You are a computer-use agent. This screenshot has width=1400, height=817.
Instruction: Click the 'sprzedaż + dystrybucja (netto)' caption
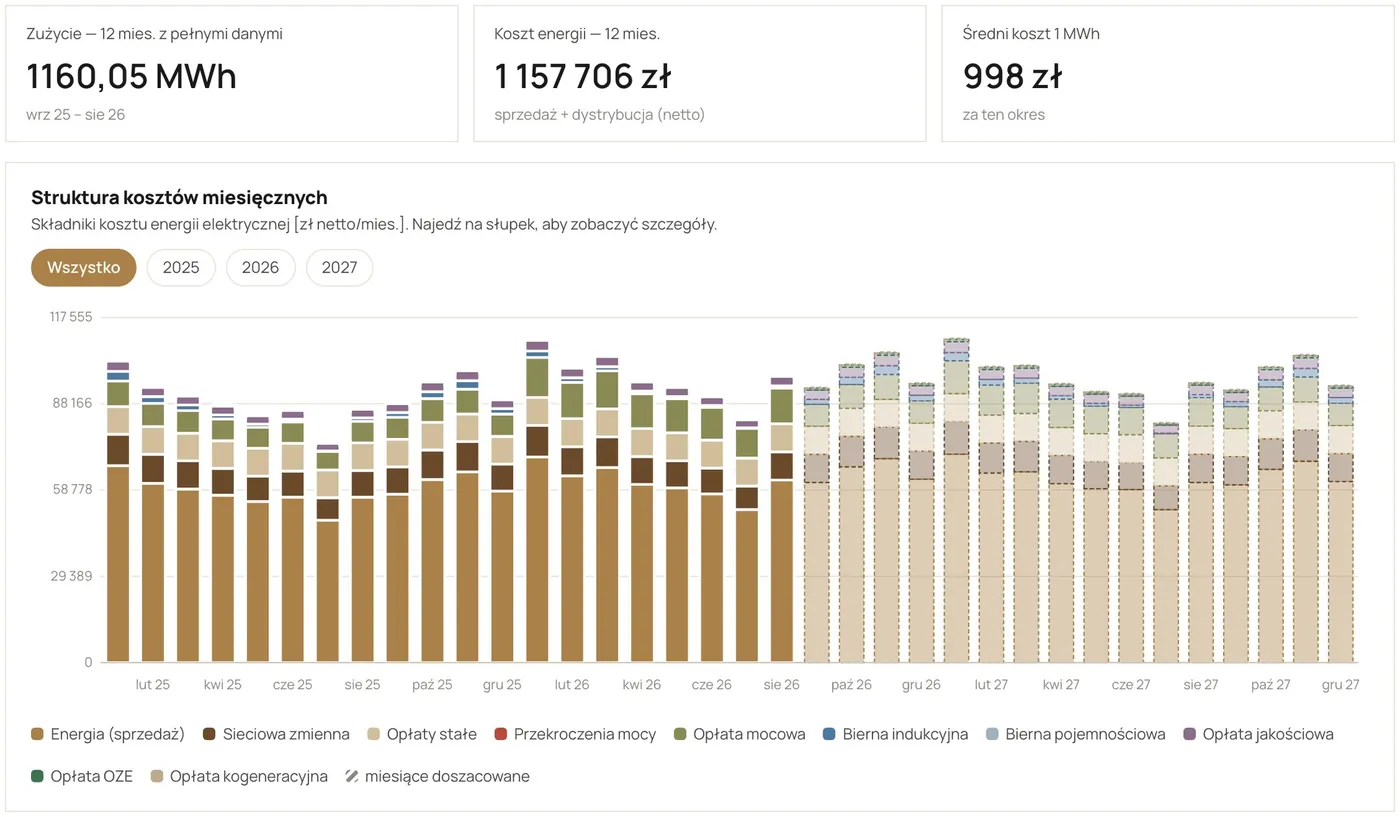pyautogui.click(x=600, y=114)
